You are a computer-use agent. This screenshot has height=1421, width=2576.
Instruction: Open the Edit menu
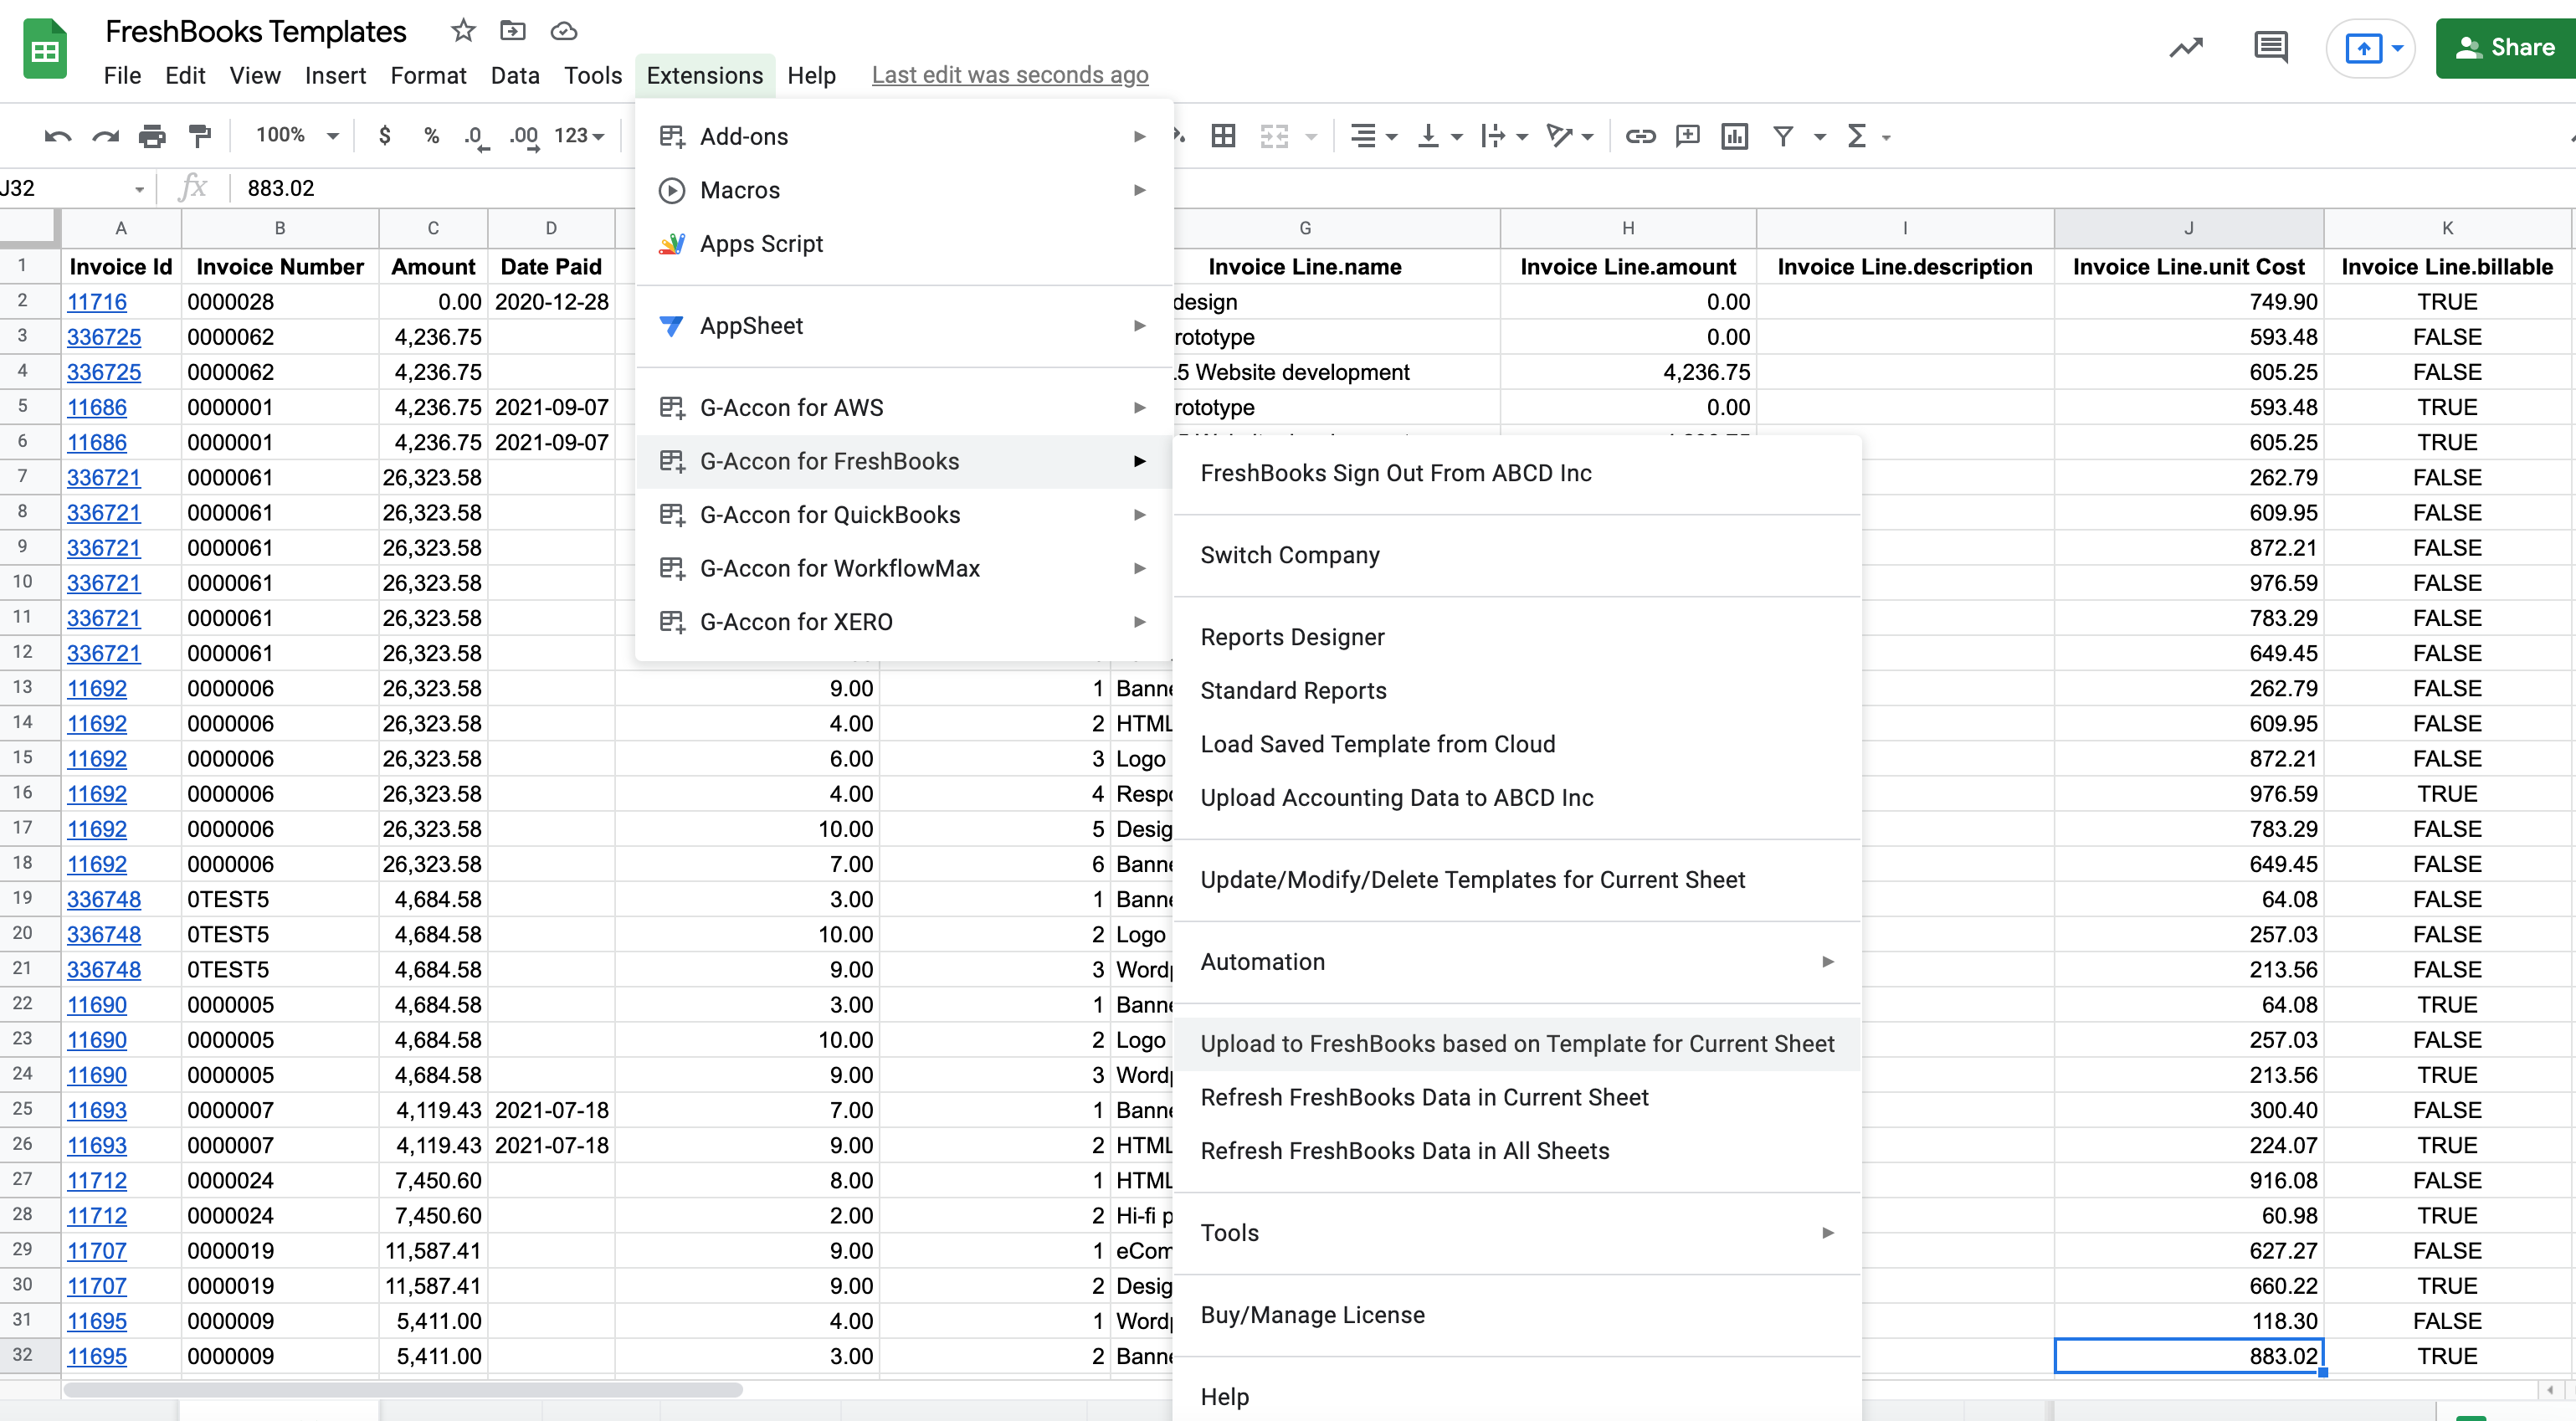coord(185,76)
